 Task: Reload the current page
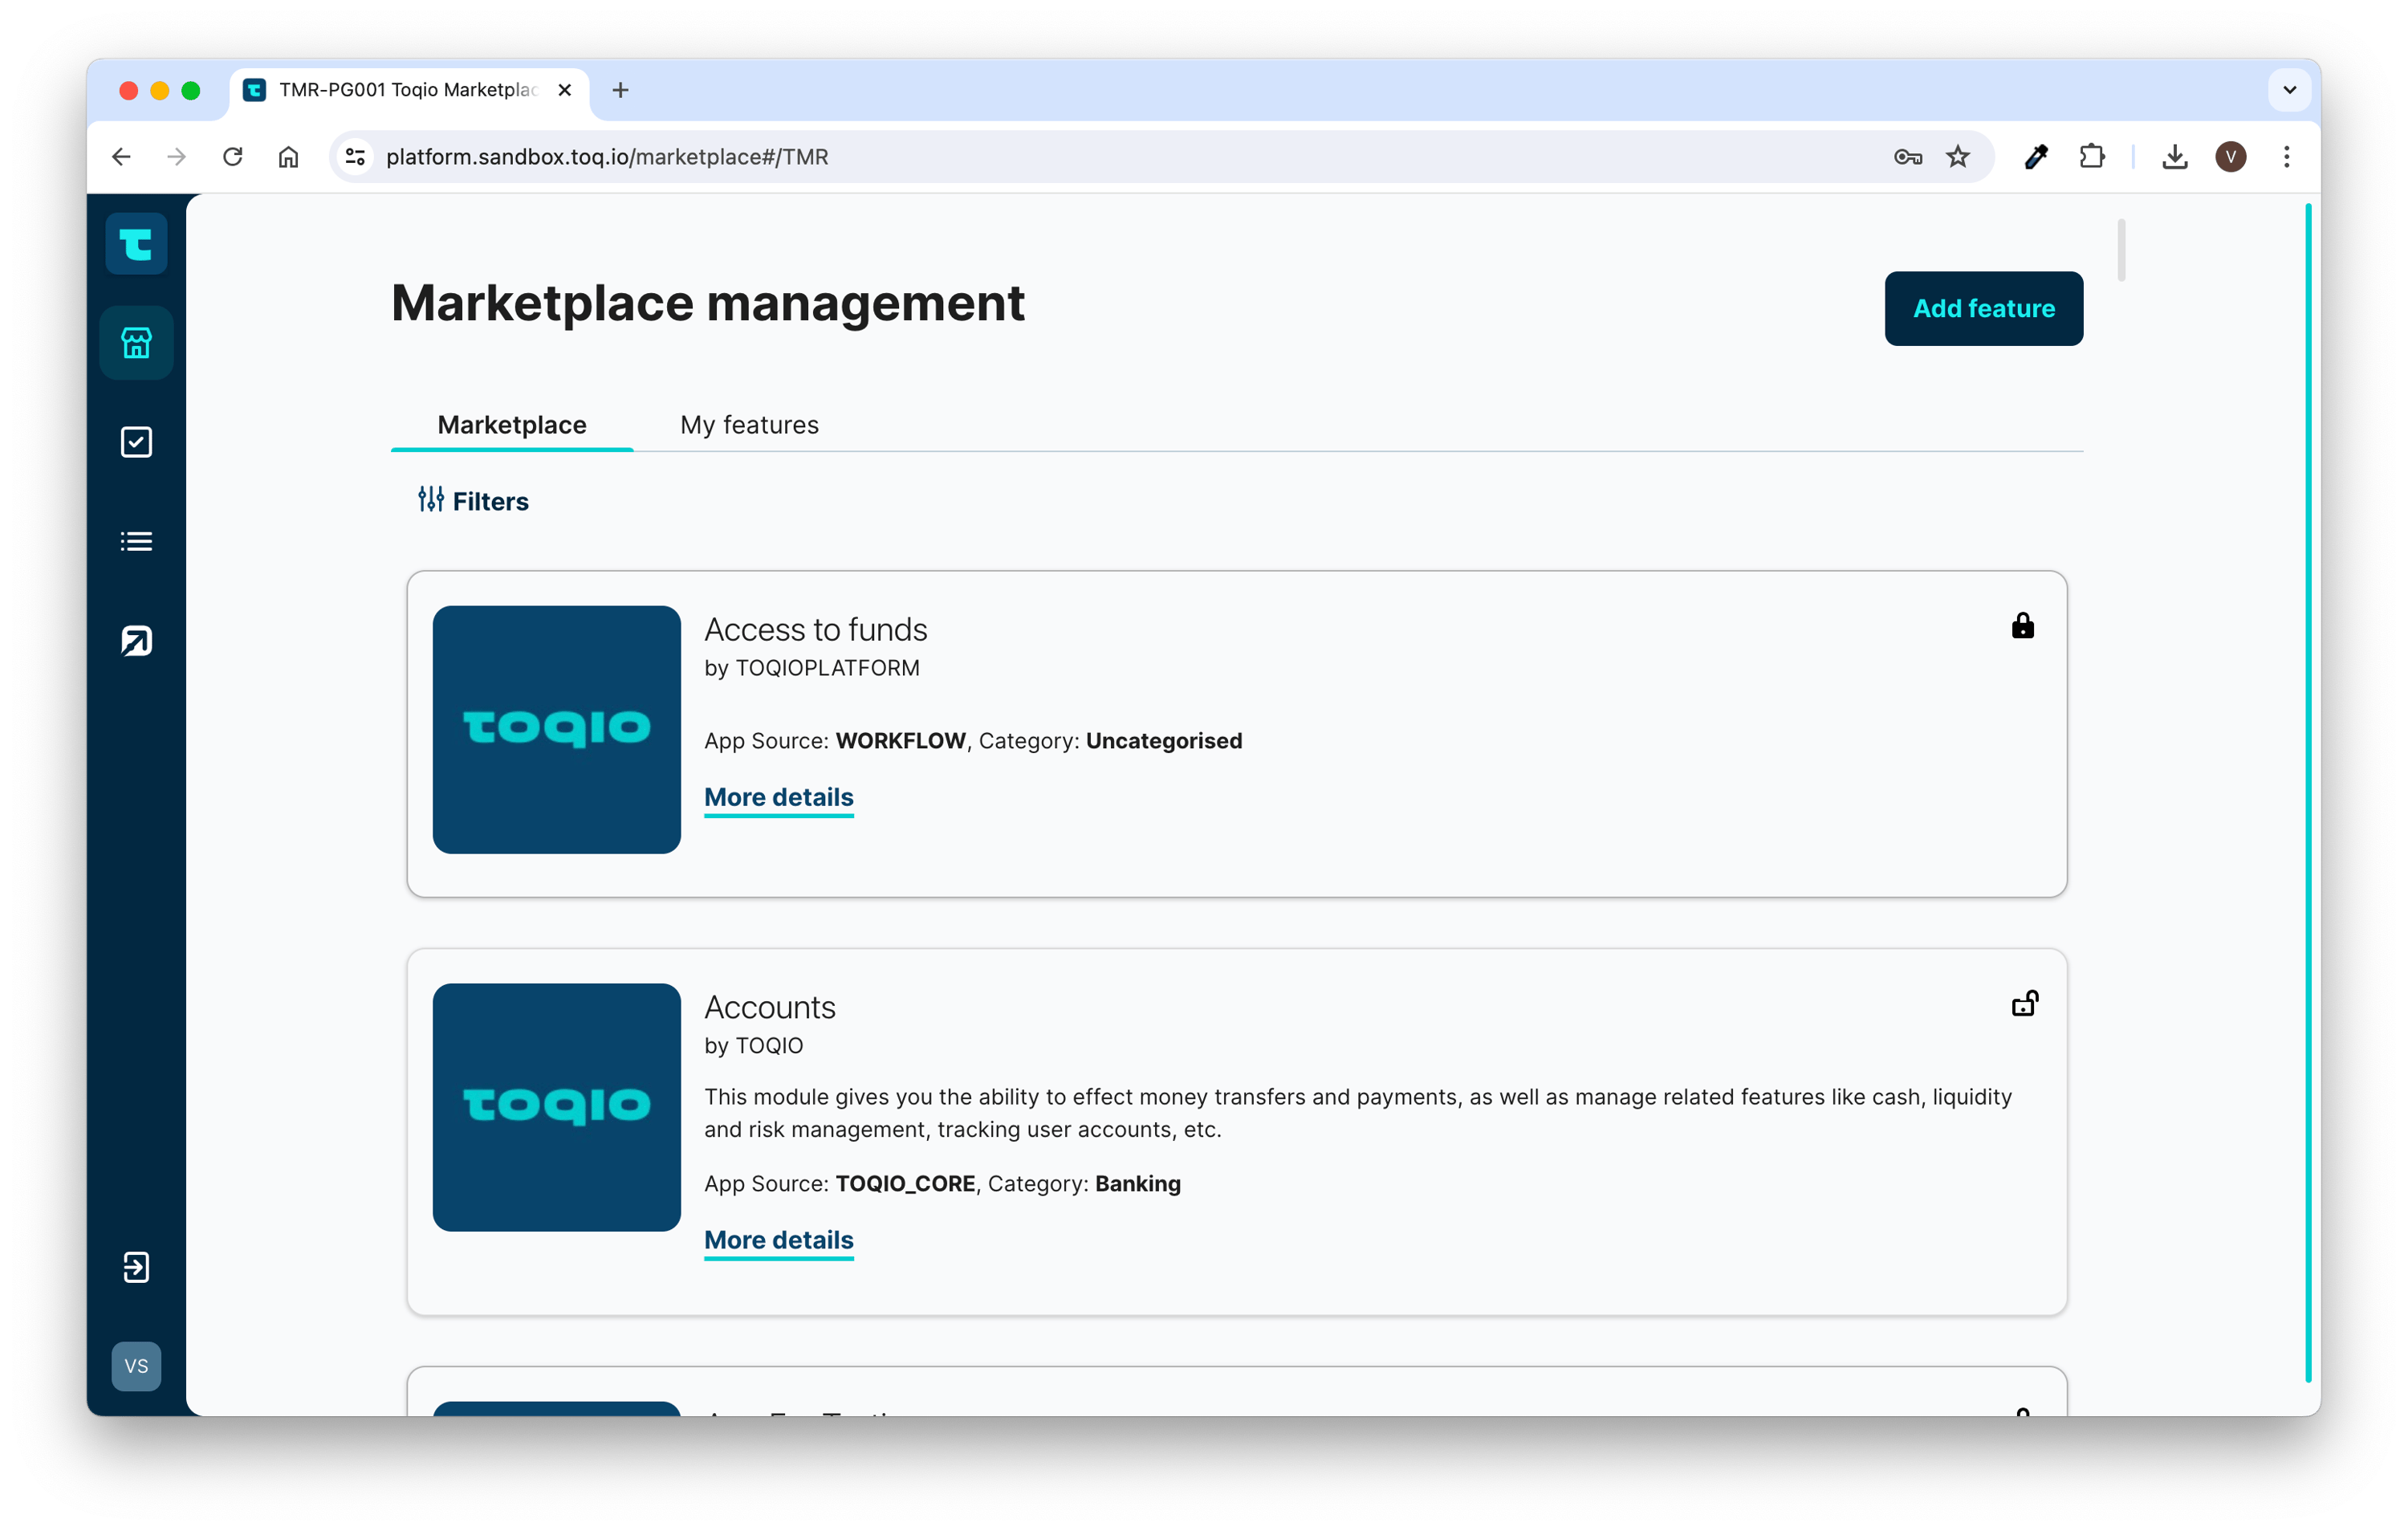pos(233,157)
